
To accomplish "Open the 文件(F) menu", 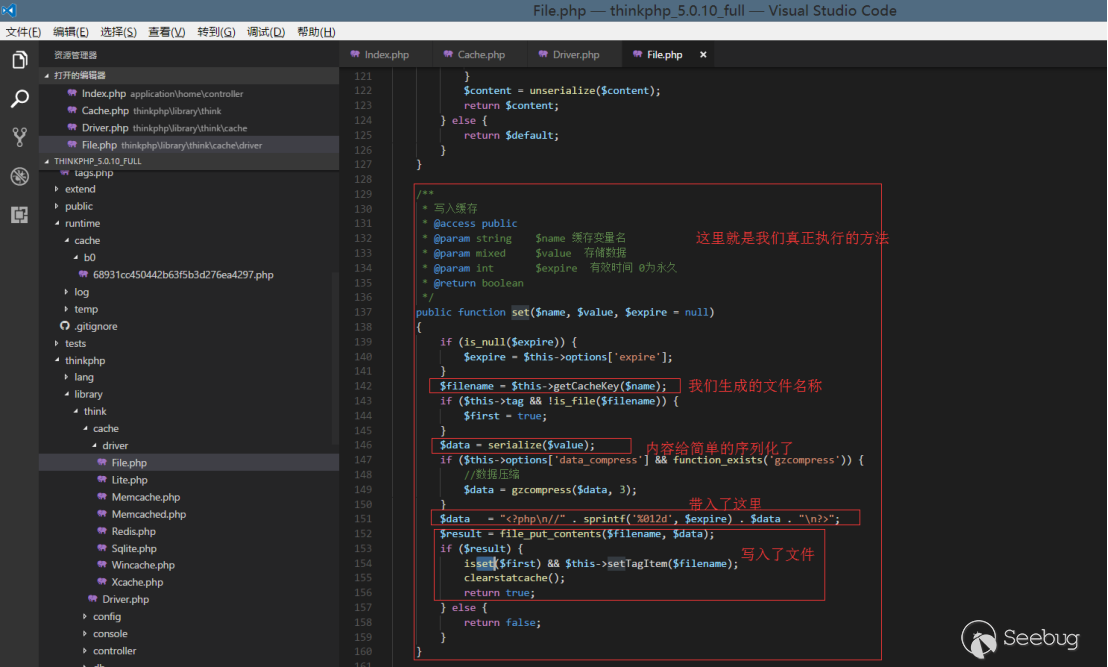I will [x=23, y=32].
